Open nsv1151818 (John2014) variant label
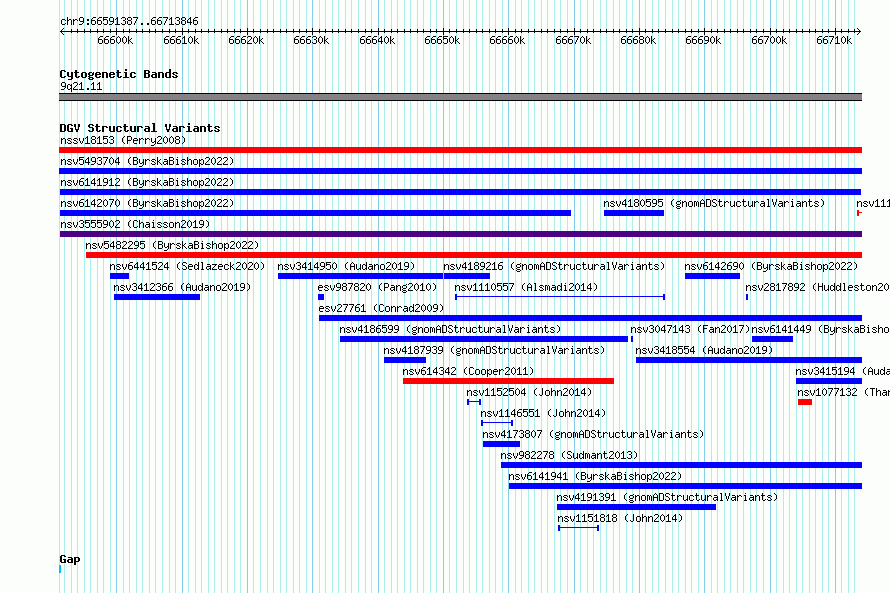The image size is (890, 593). point(620,518)
